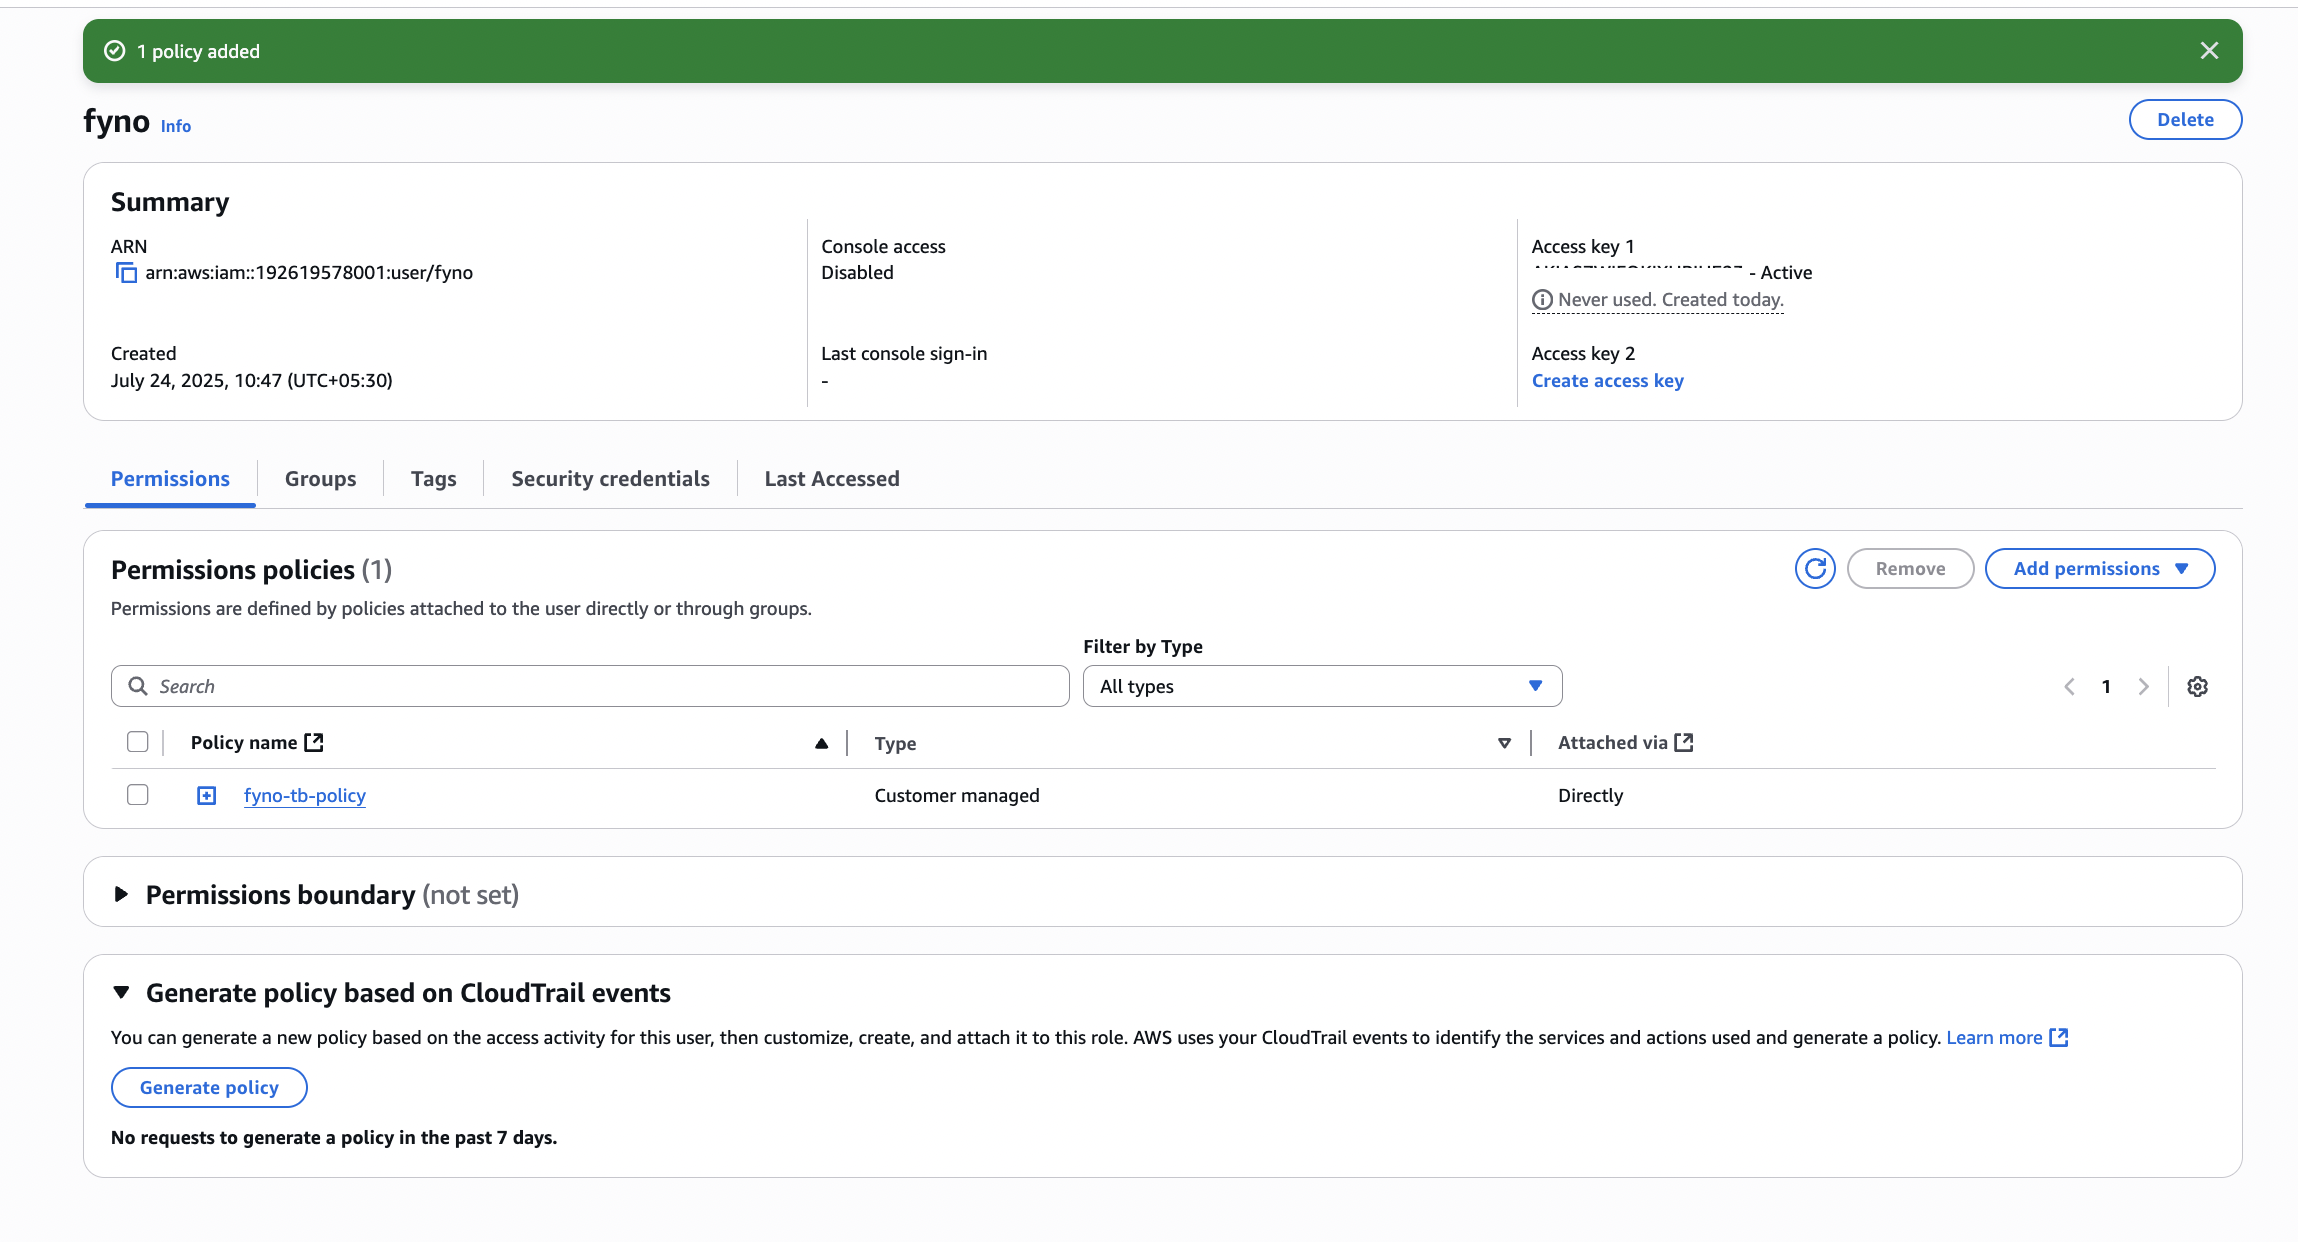This screenshot has height=1242, width=2298.
Task: Click the refresh policies icon button
Action: click(x=1814, y=569)
